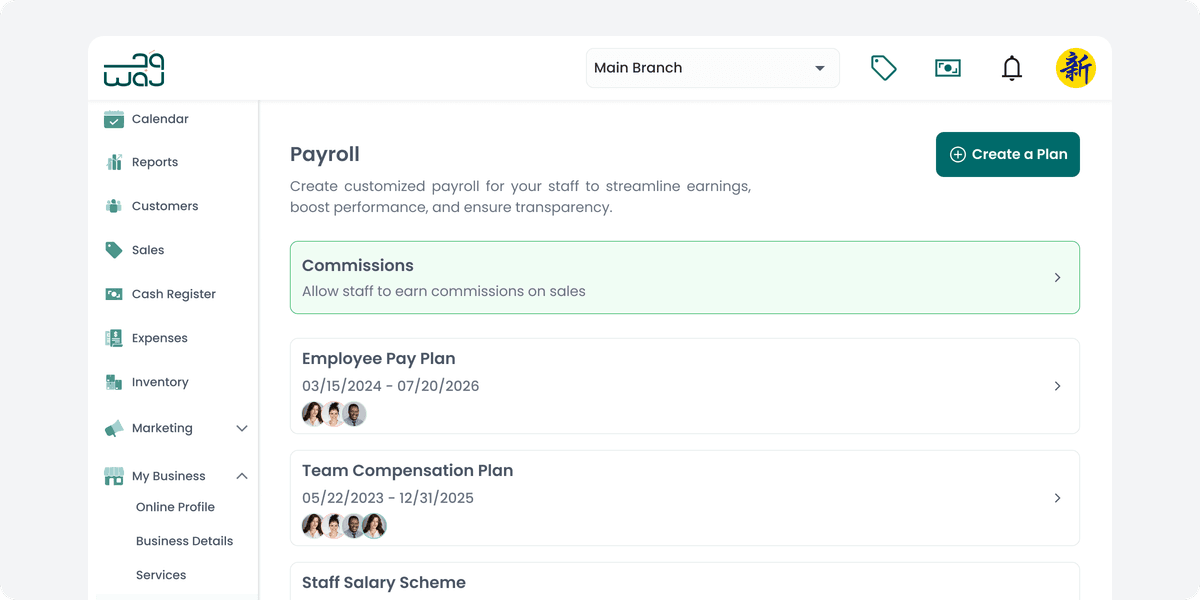
Task: Click the Employee Pay Plan card chevron
Action: [1057, 386]
